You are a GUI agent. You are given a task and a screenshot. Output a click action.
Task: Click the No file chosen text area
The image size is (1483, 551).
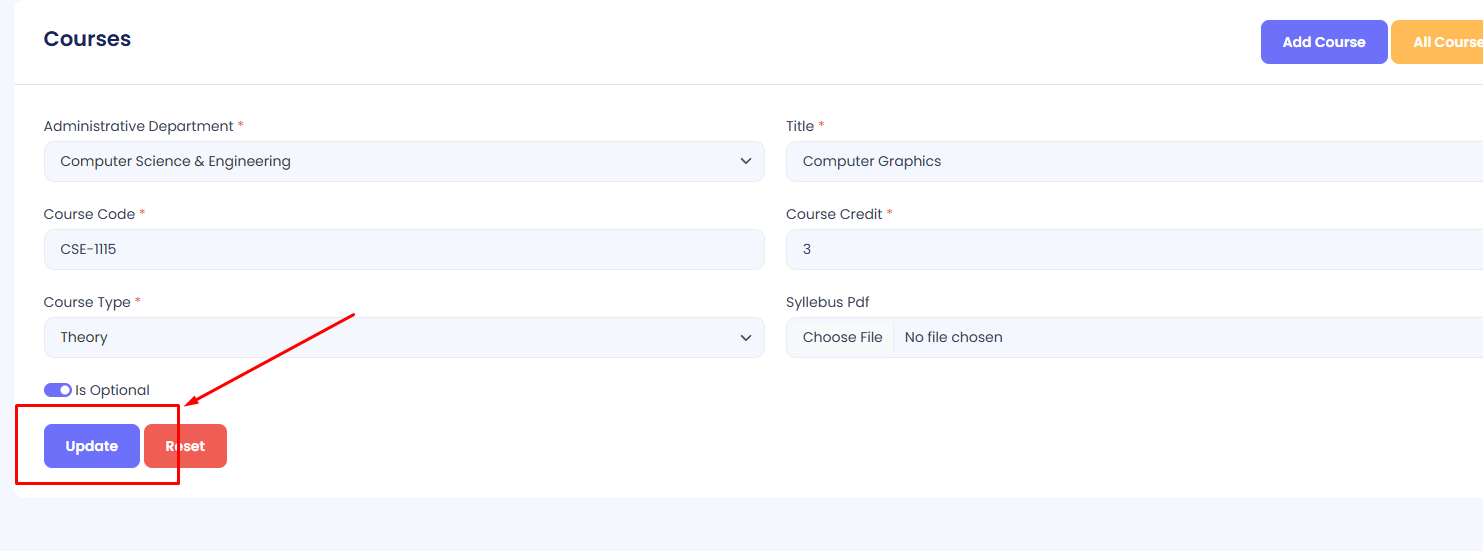[953, 338]
